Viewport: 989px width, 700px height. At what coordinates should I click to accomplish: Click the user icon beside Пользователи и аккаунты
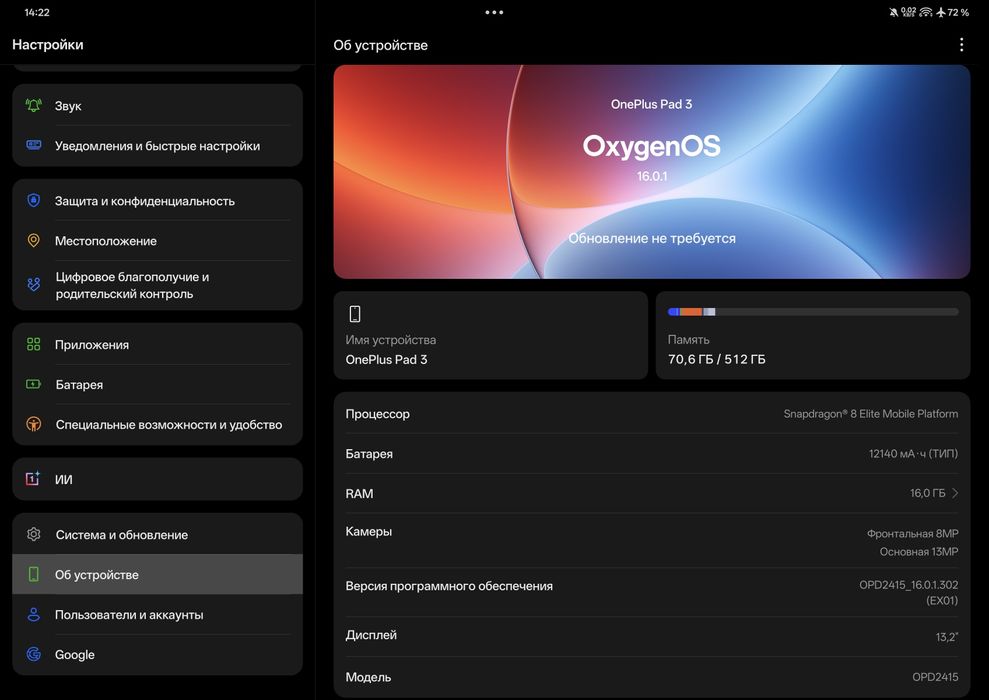point(33,614)
